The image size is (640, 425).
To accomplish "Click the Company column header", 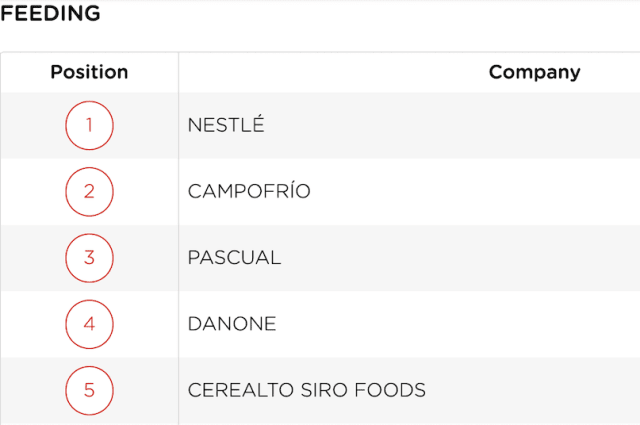I will [534, 72].
